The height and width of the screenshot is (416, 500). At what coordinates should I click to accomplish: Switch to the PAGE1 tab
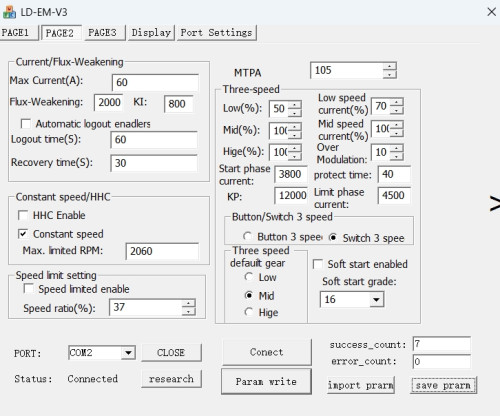[18, 33]
